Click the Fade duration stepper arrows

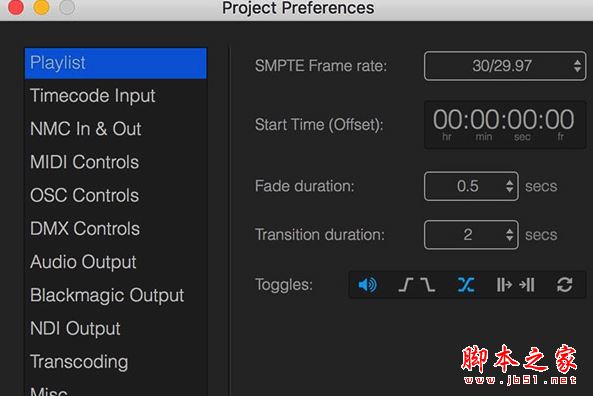click(x=509, y=186)
